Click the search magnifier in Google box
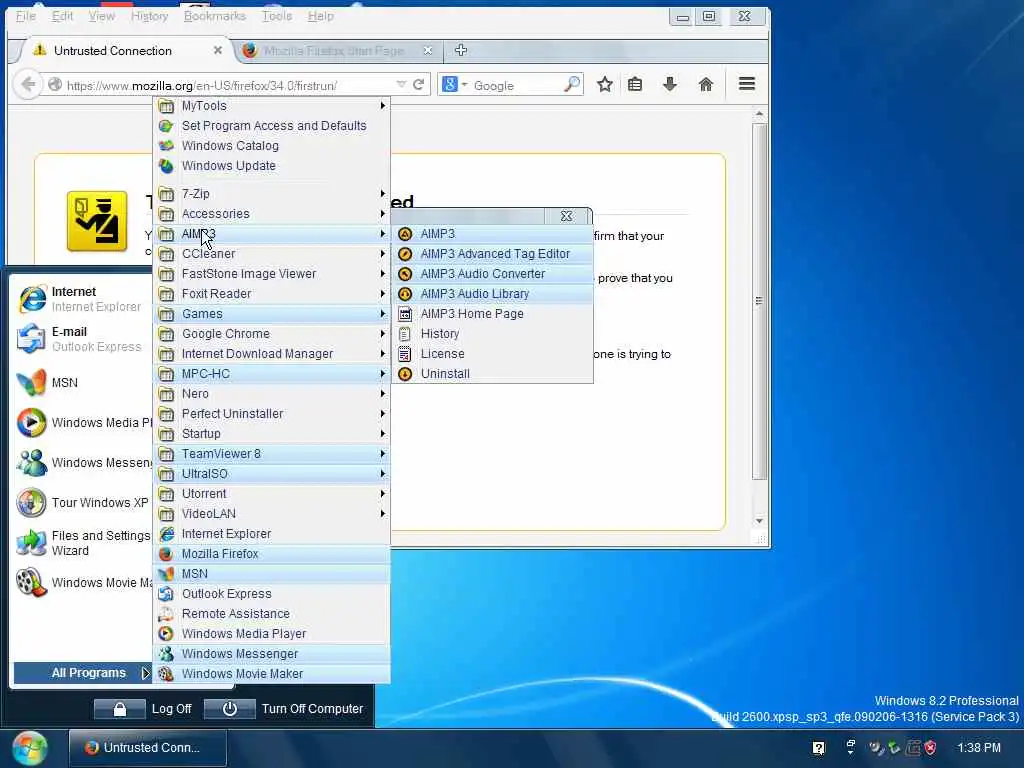Screen dimensions: 1024x768 [571, 85]
